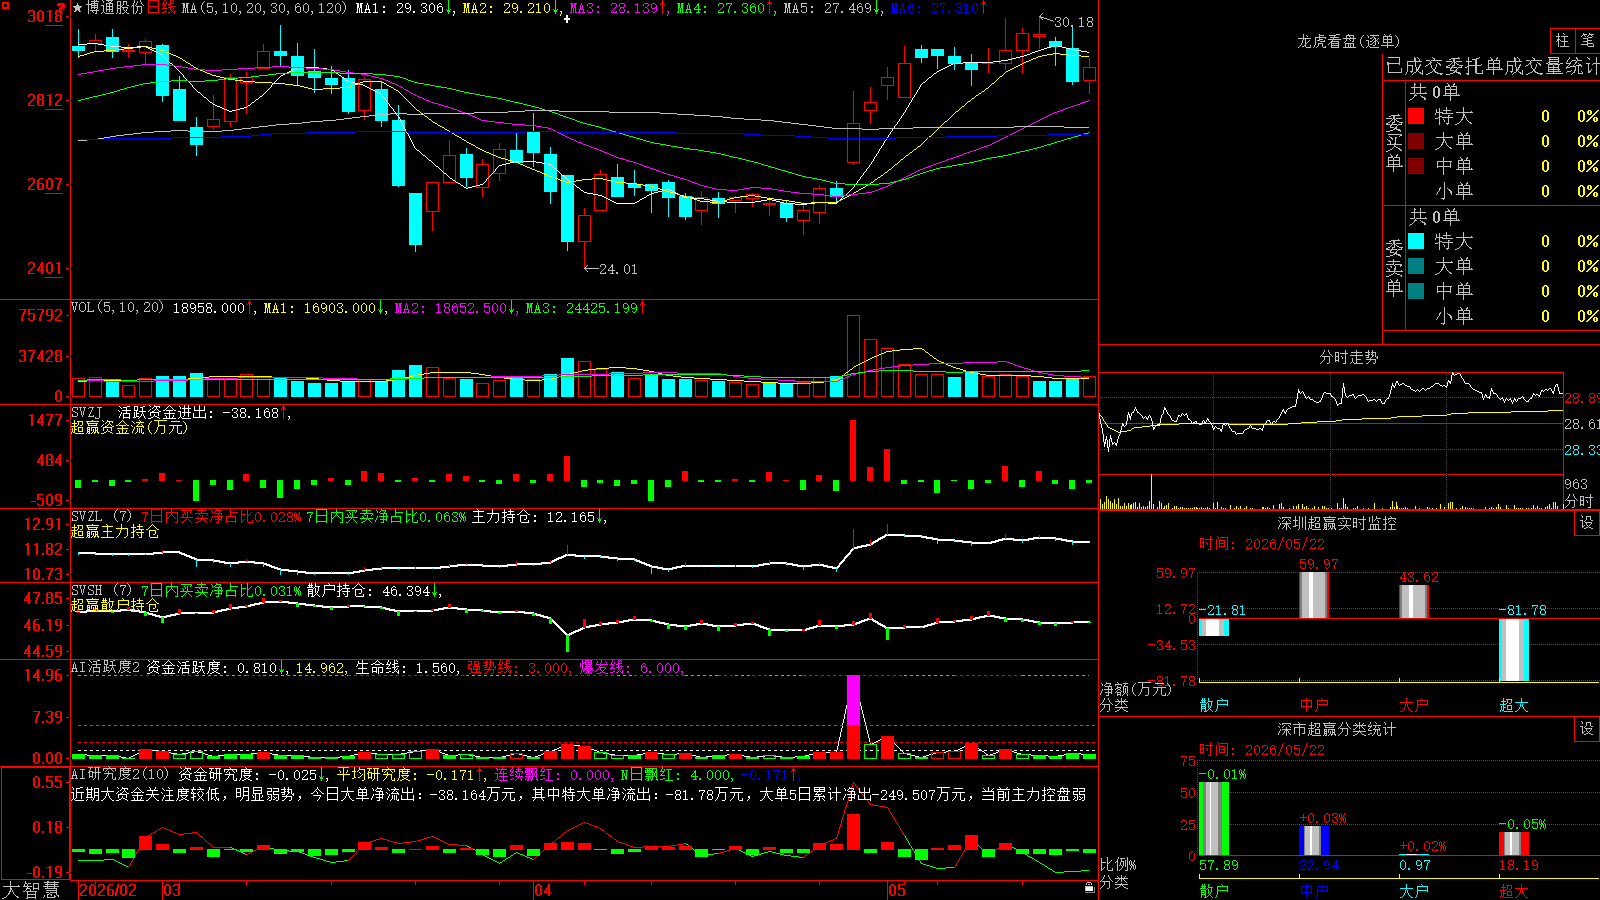Viewport: 1600px width, 900px height.
Task: Click the -81.78 超大 bar in 深圳超赢实时监控
Action: [x=1514, y=650]
